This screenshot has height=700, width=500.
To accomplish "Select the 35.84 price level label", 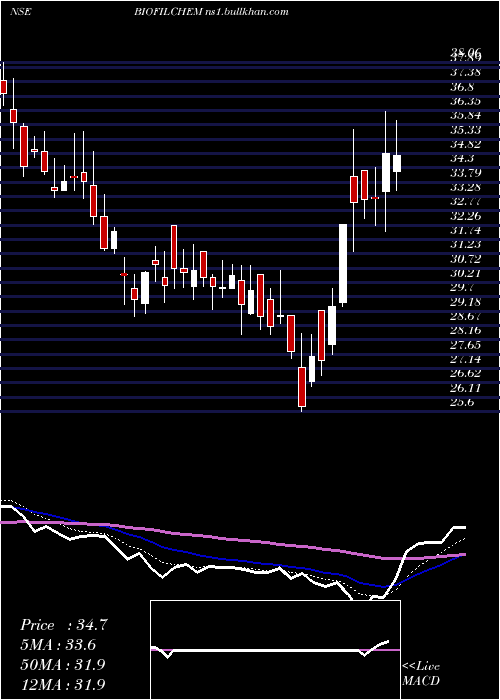I will (466, 115).
